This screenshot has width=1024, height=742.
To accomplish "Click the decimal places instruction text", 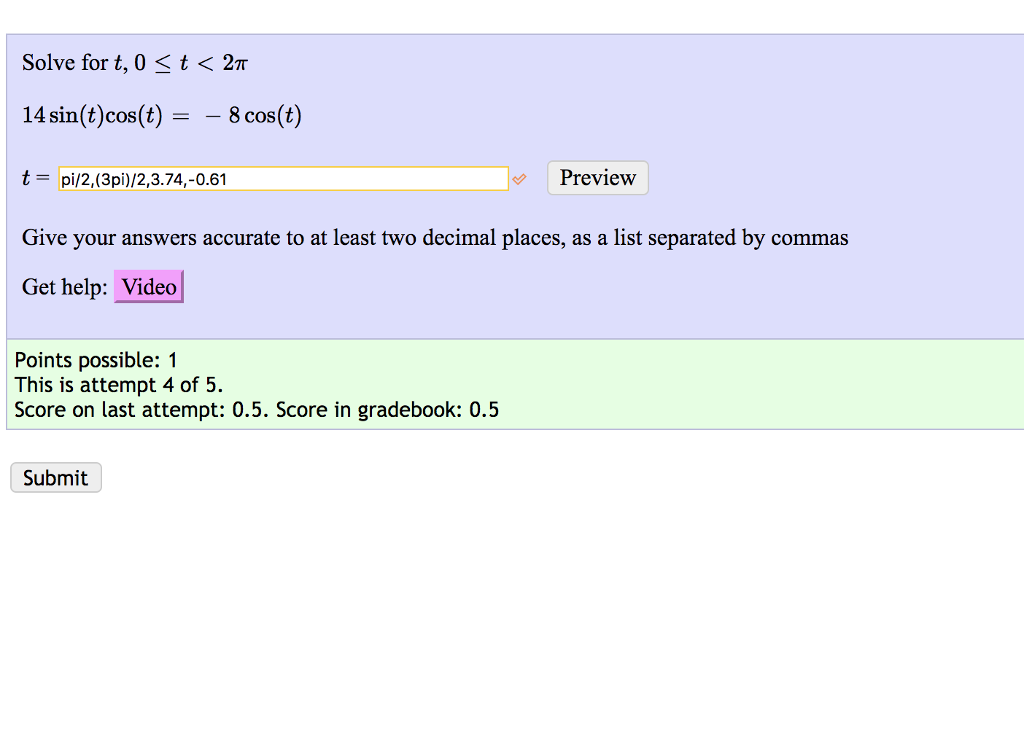I will tap(434, 238).
